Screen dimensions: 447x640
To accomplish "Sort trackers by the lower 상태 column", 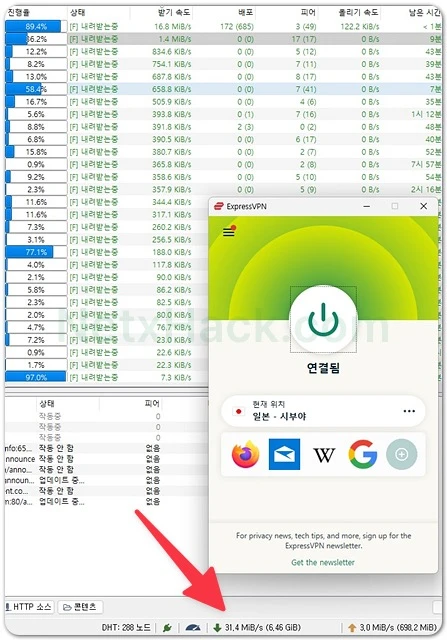I will click(67, 404).
